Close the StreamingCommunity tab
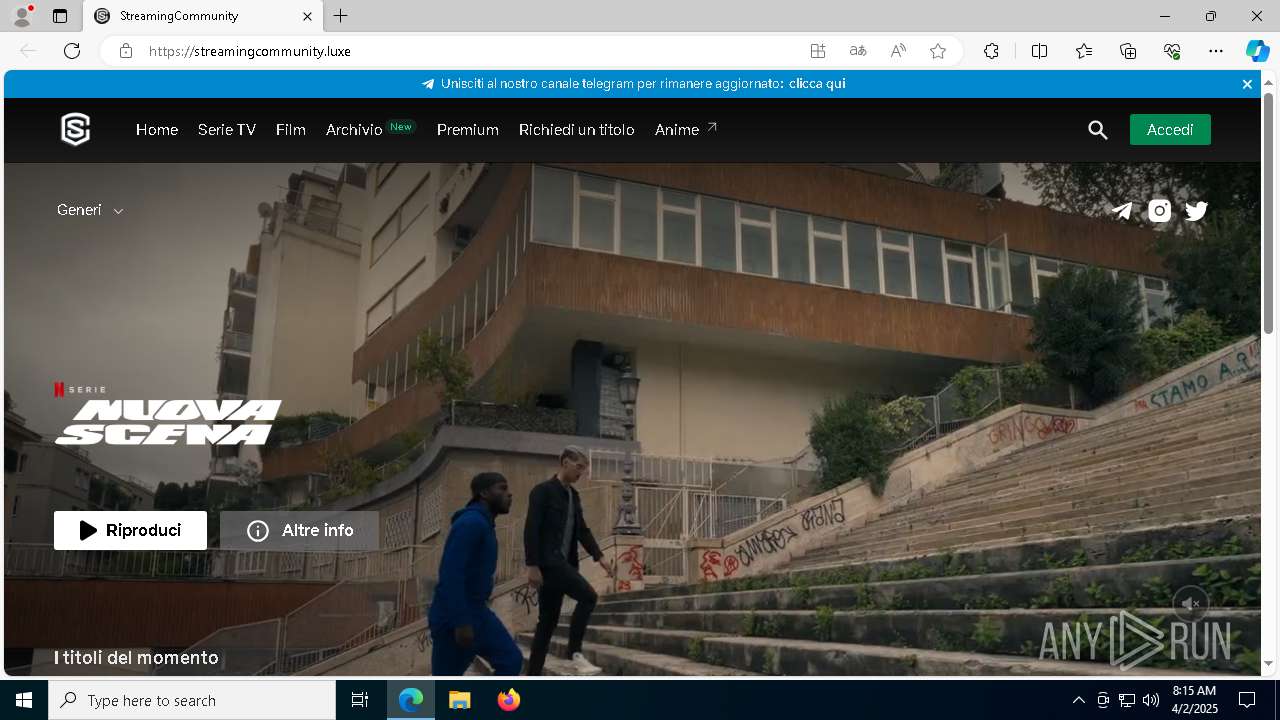1280x720 pixels. click(308, 16)
